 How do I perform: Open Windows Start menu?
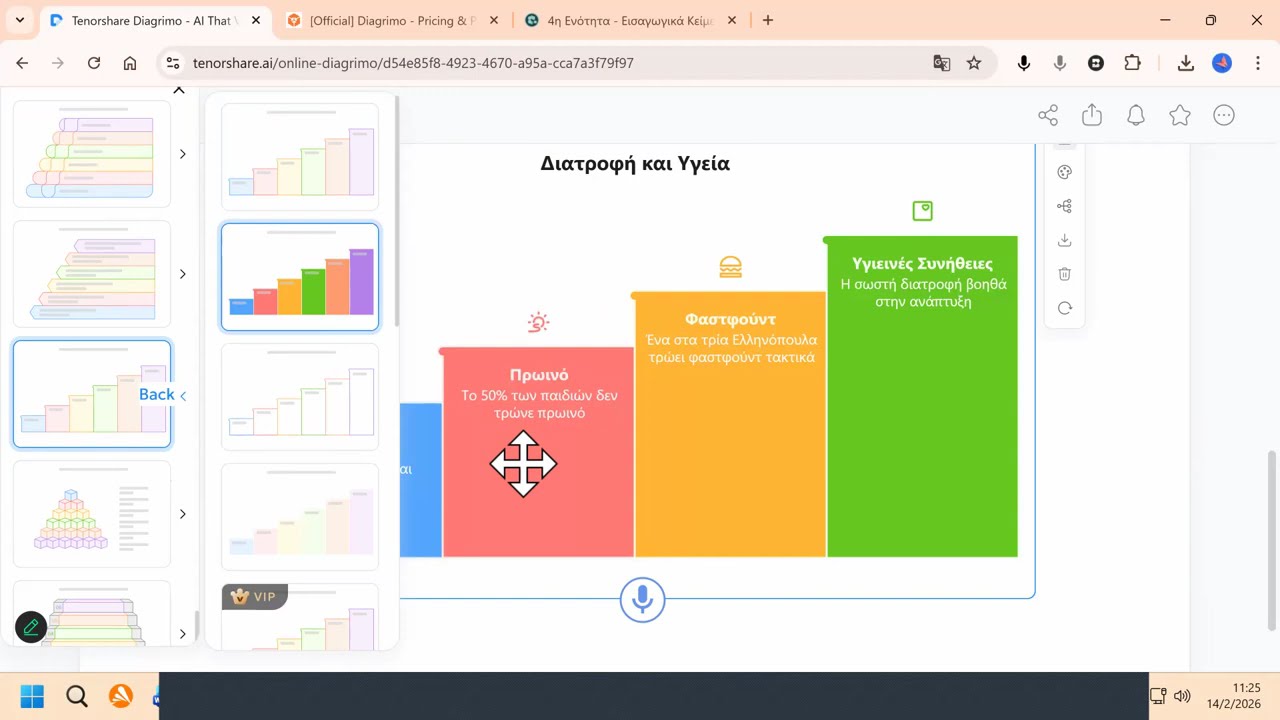click(32, 696)
